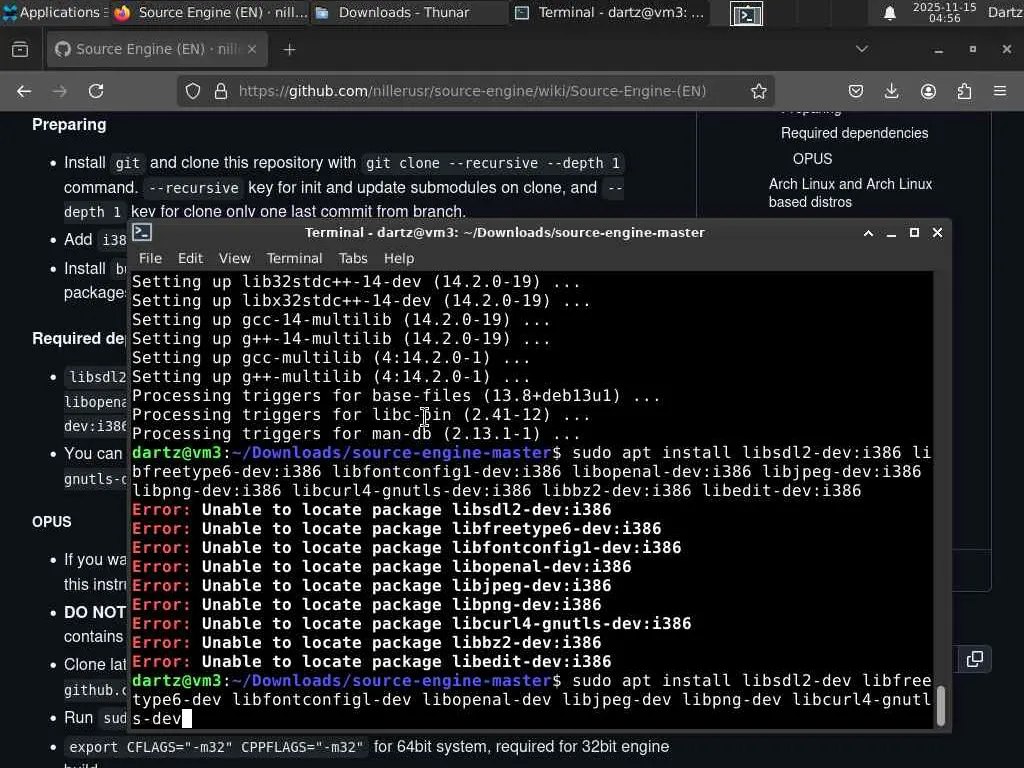Go back to previous page in Firefox
The height and width of the screenshot is (768, 1024).
tap(24, 91)
